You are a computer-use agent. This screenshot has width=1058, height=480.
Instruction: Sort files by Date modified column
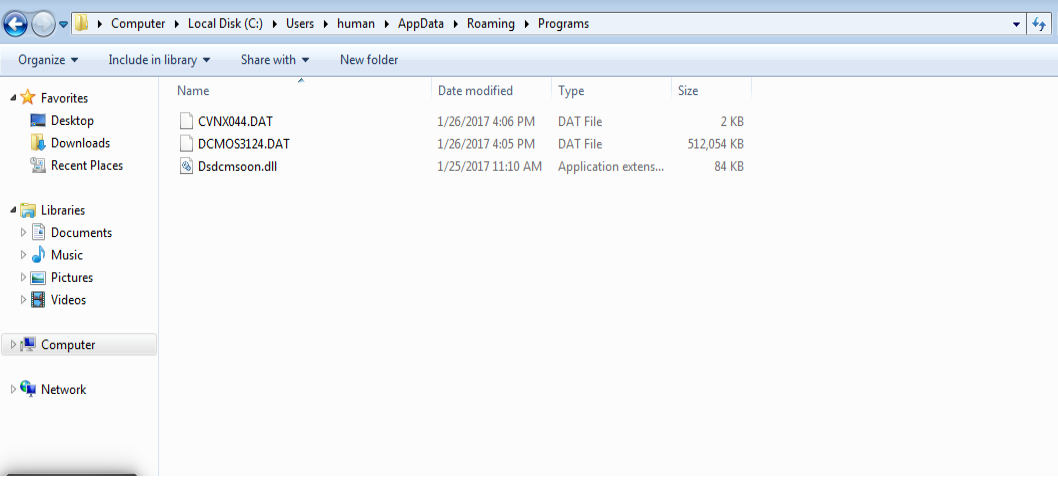click(x=475, y=91)
